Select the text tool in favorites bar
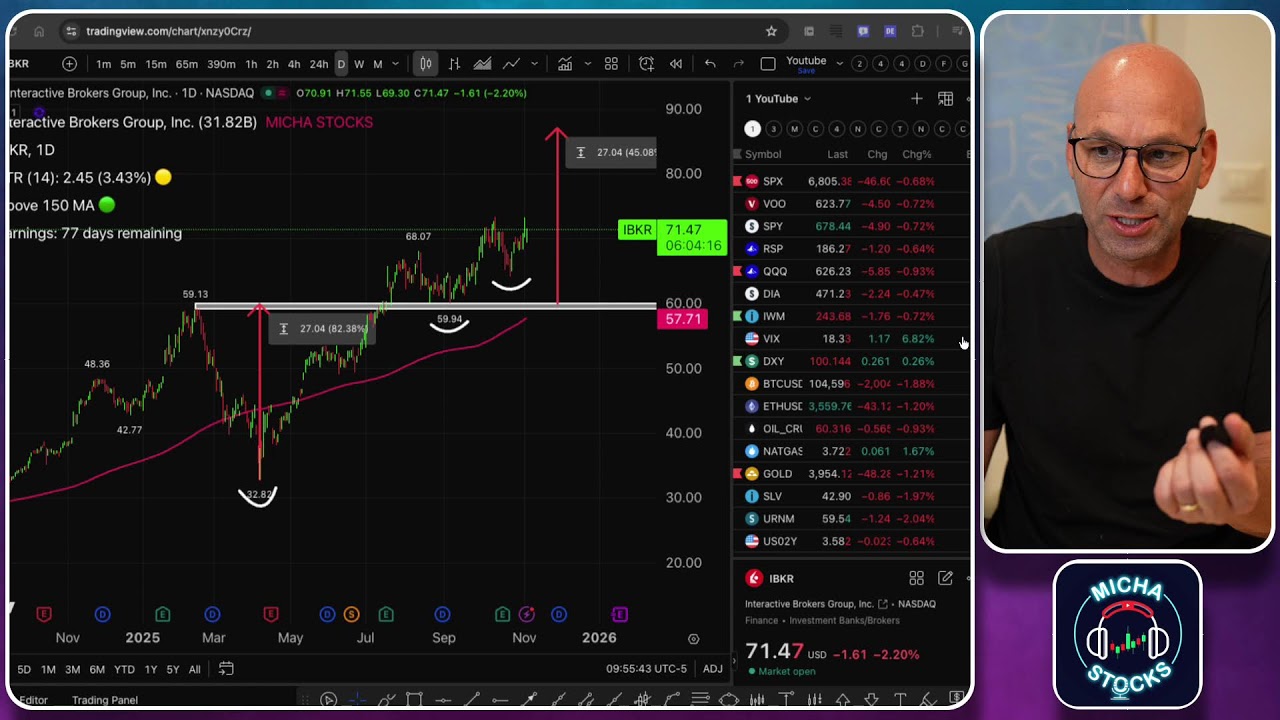Screen dimensions: 1280x720 pos(900,699)
